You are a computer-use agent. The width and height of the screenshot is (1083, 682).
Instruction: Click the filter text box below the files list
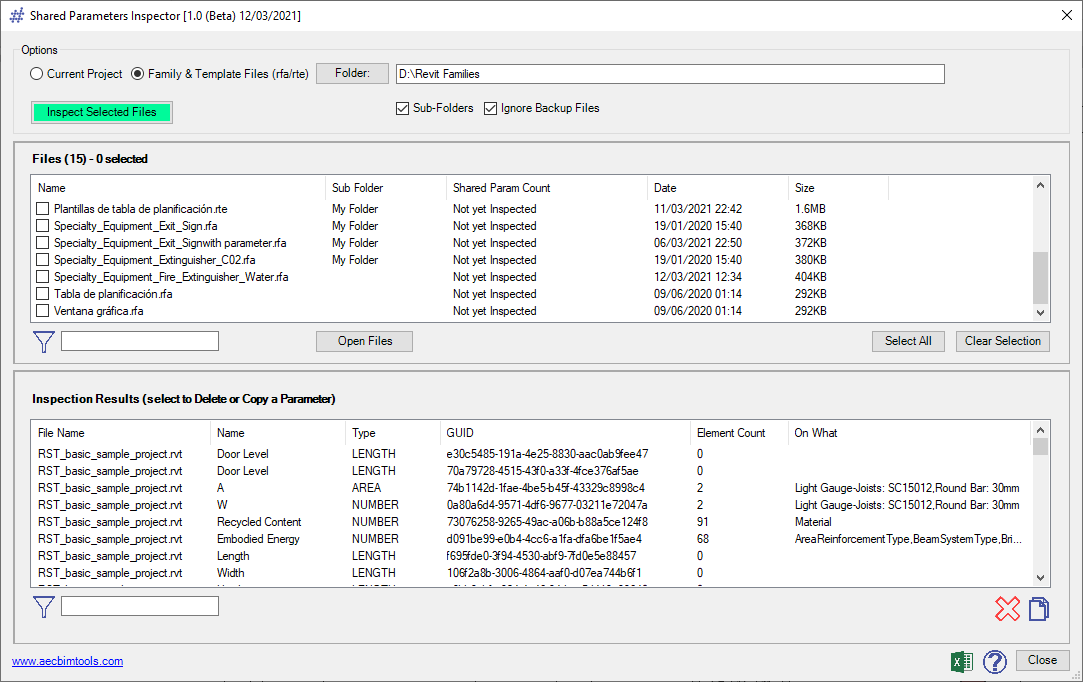[139, 341]
